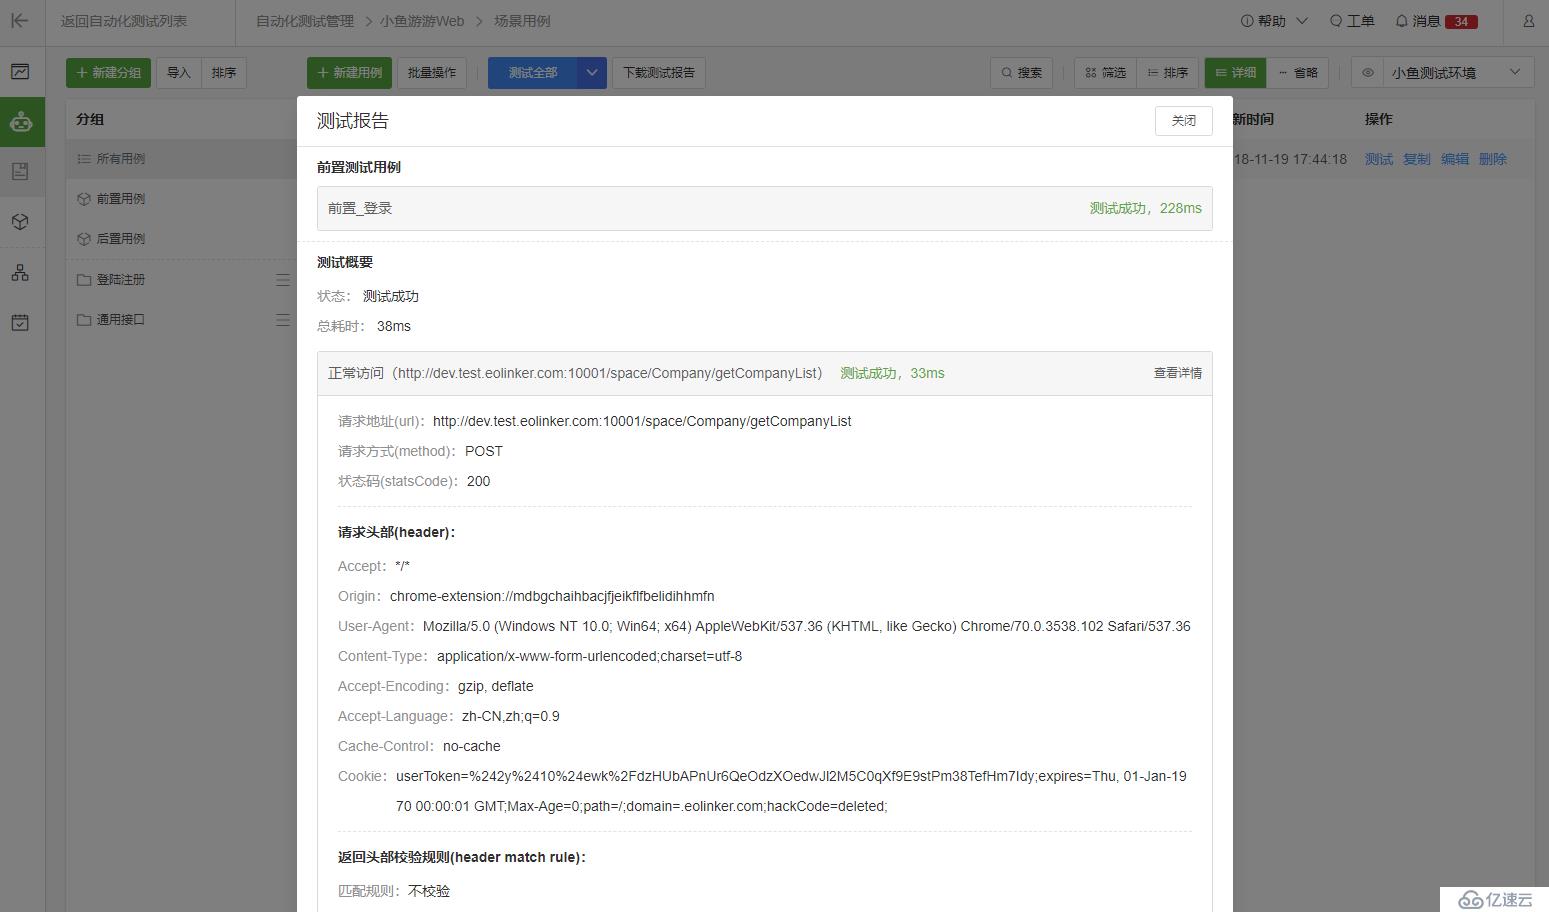Click the User-Agent Mozilla value
This screenshot has width=1549, height=912.
coord(807,626)
